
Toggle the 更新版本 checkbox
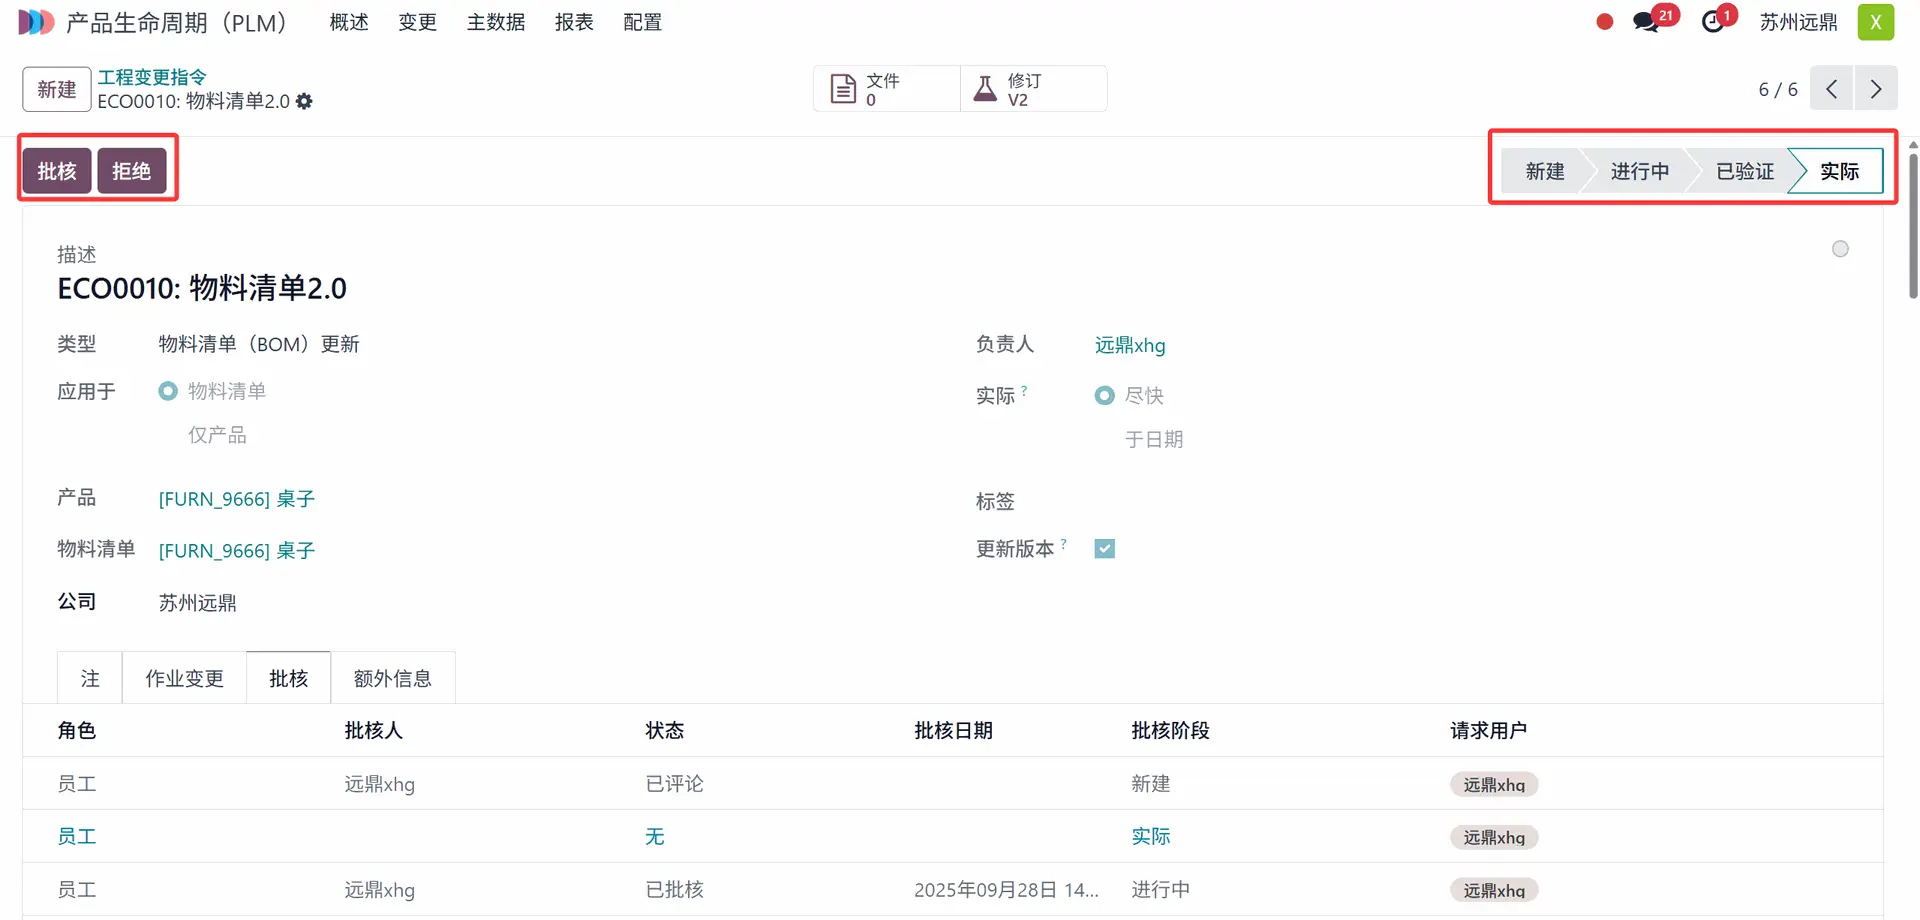coord(1104,549)
